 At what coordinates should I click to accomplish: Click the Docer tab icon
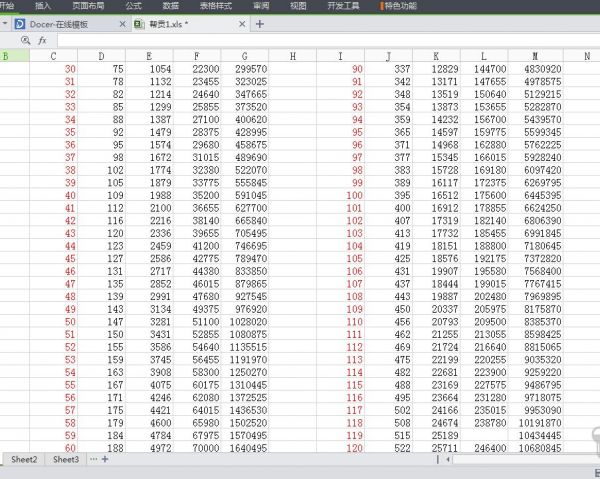click(19, 24)
